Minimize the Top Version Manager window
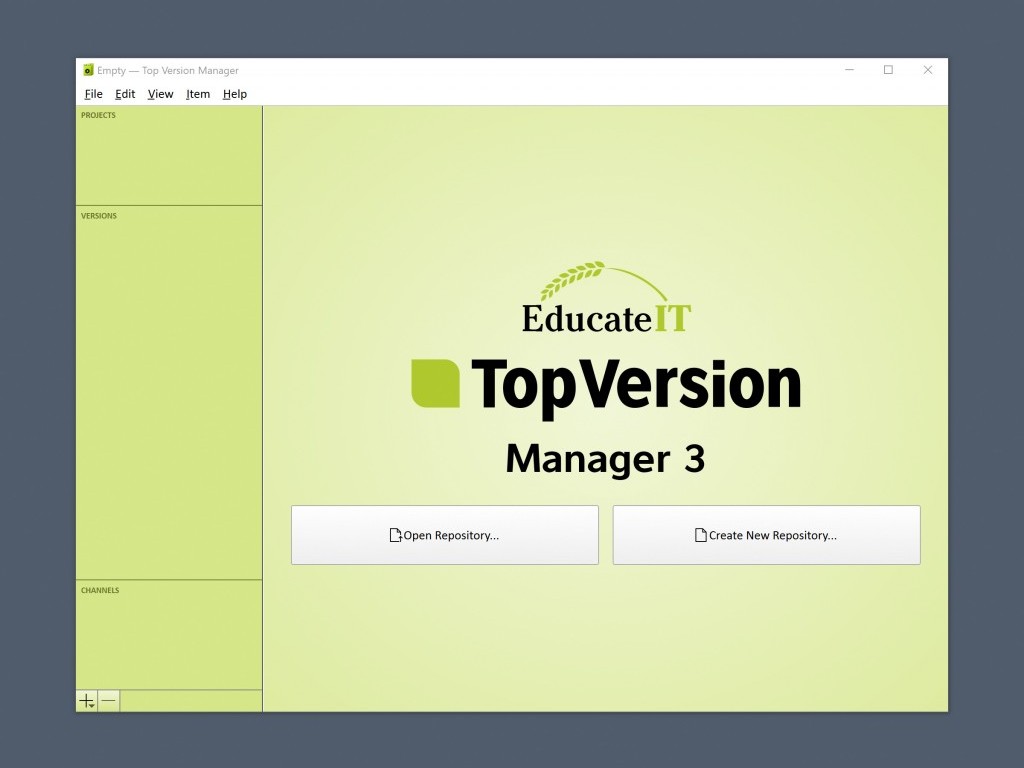The image size is (1024, 768). (849, 70)
